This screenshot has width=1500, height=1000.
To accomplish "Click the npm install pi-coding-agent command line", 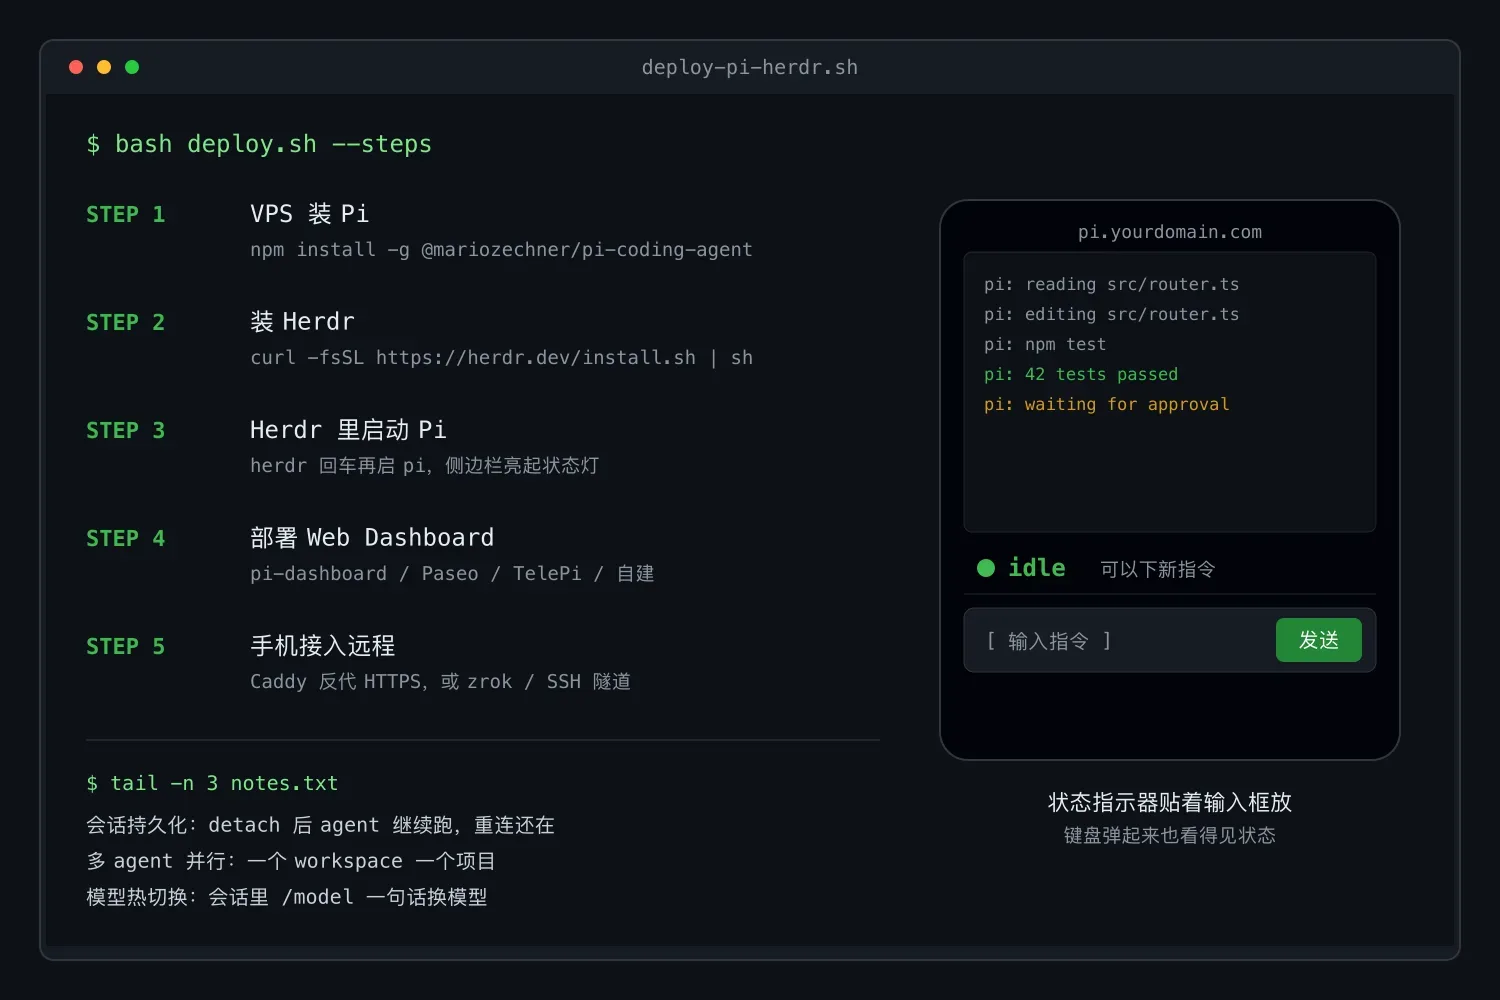I will tap(501, 249).
